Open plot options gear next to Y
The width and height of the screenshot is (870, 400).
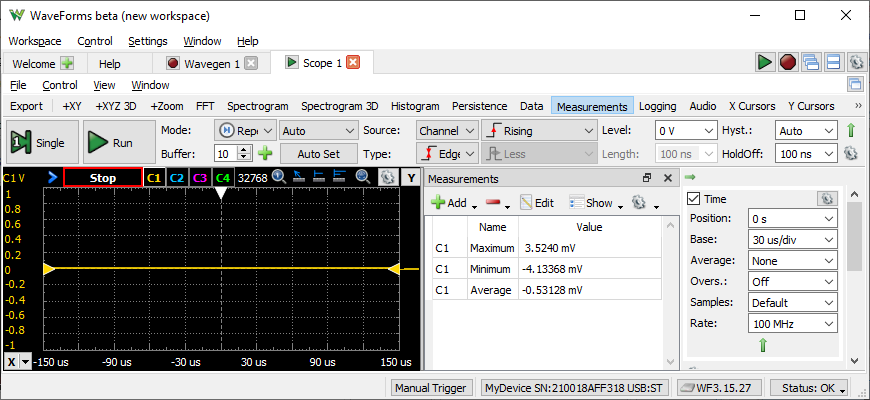(387, 178)
